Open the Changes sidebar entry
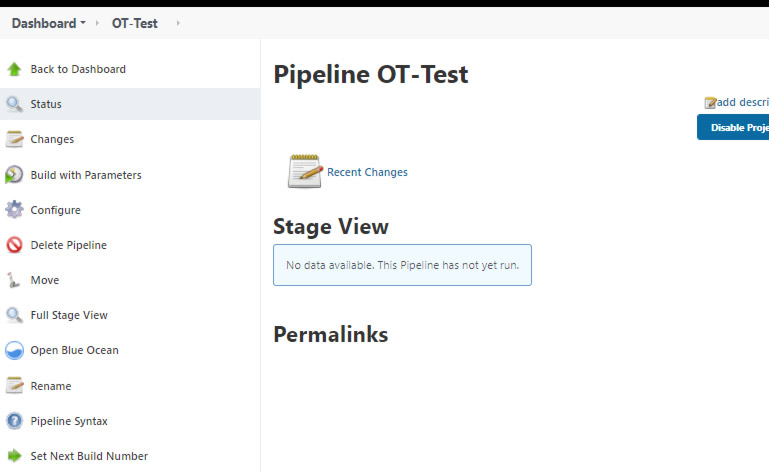The image size is (769, 472). click(x=52, y=139)
